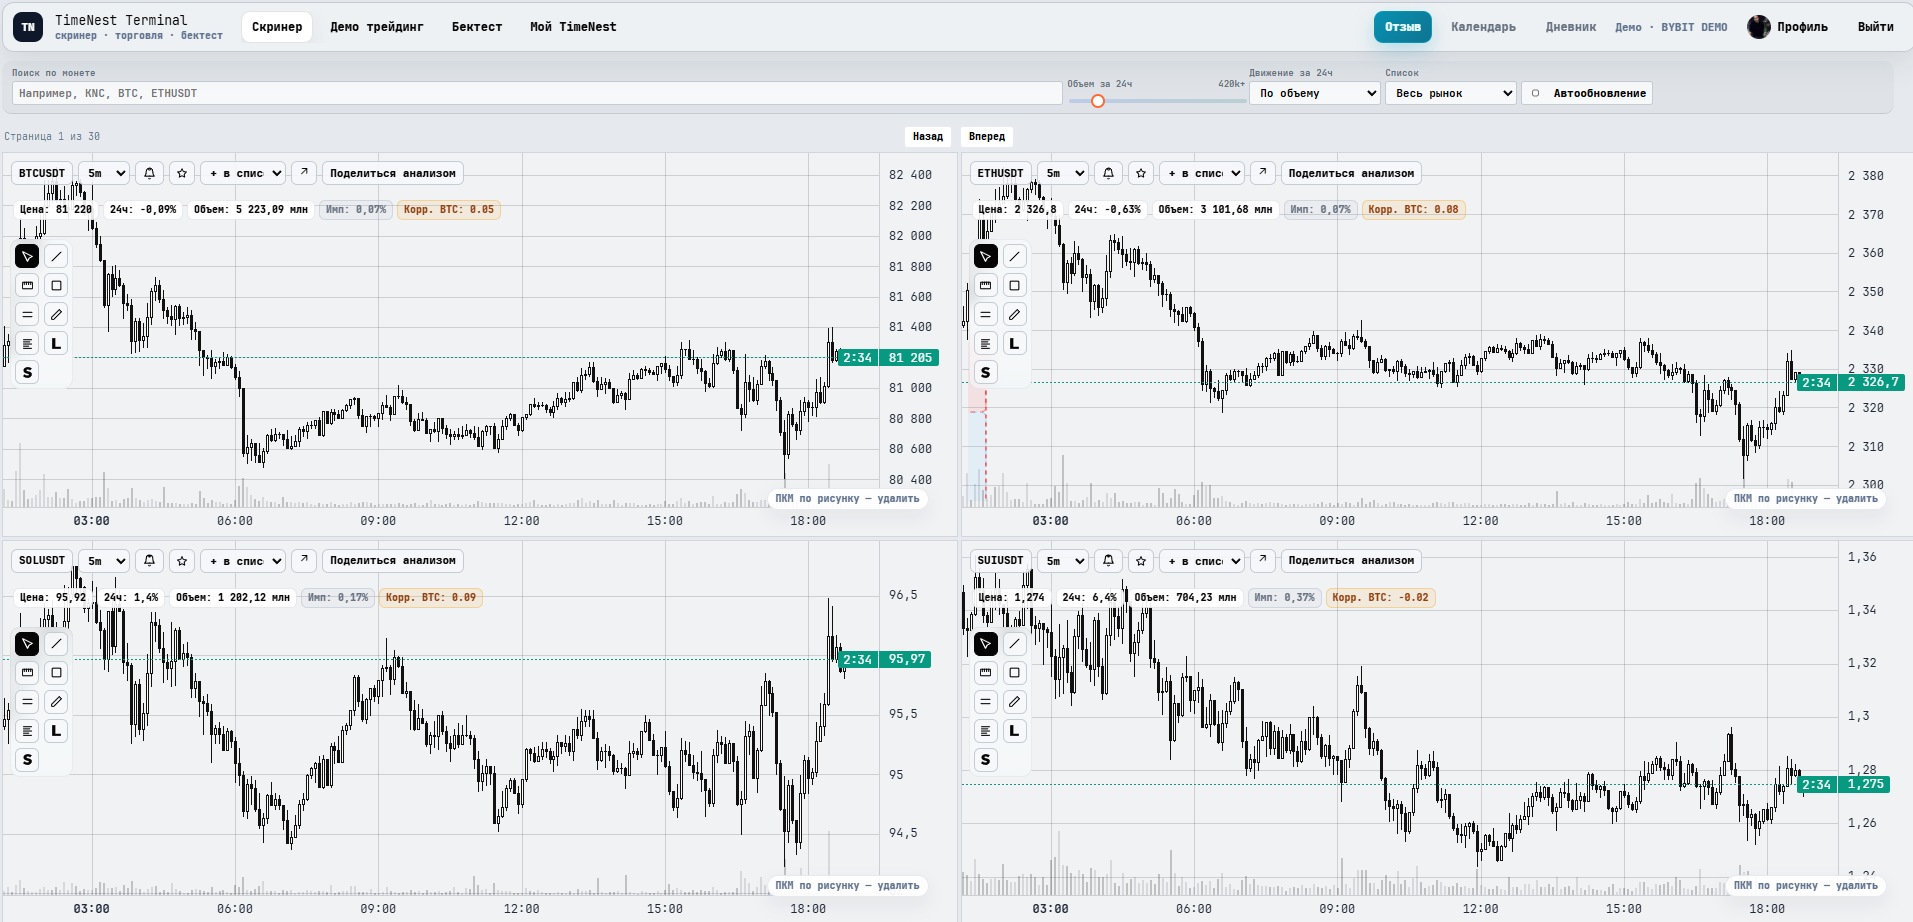Open Демо трейдинг tab
The height and width of the screenshot is (922, 1913).
(x=377, y=27)
